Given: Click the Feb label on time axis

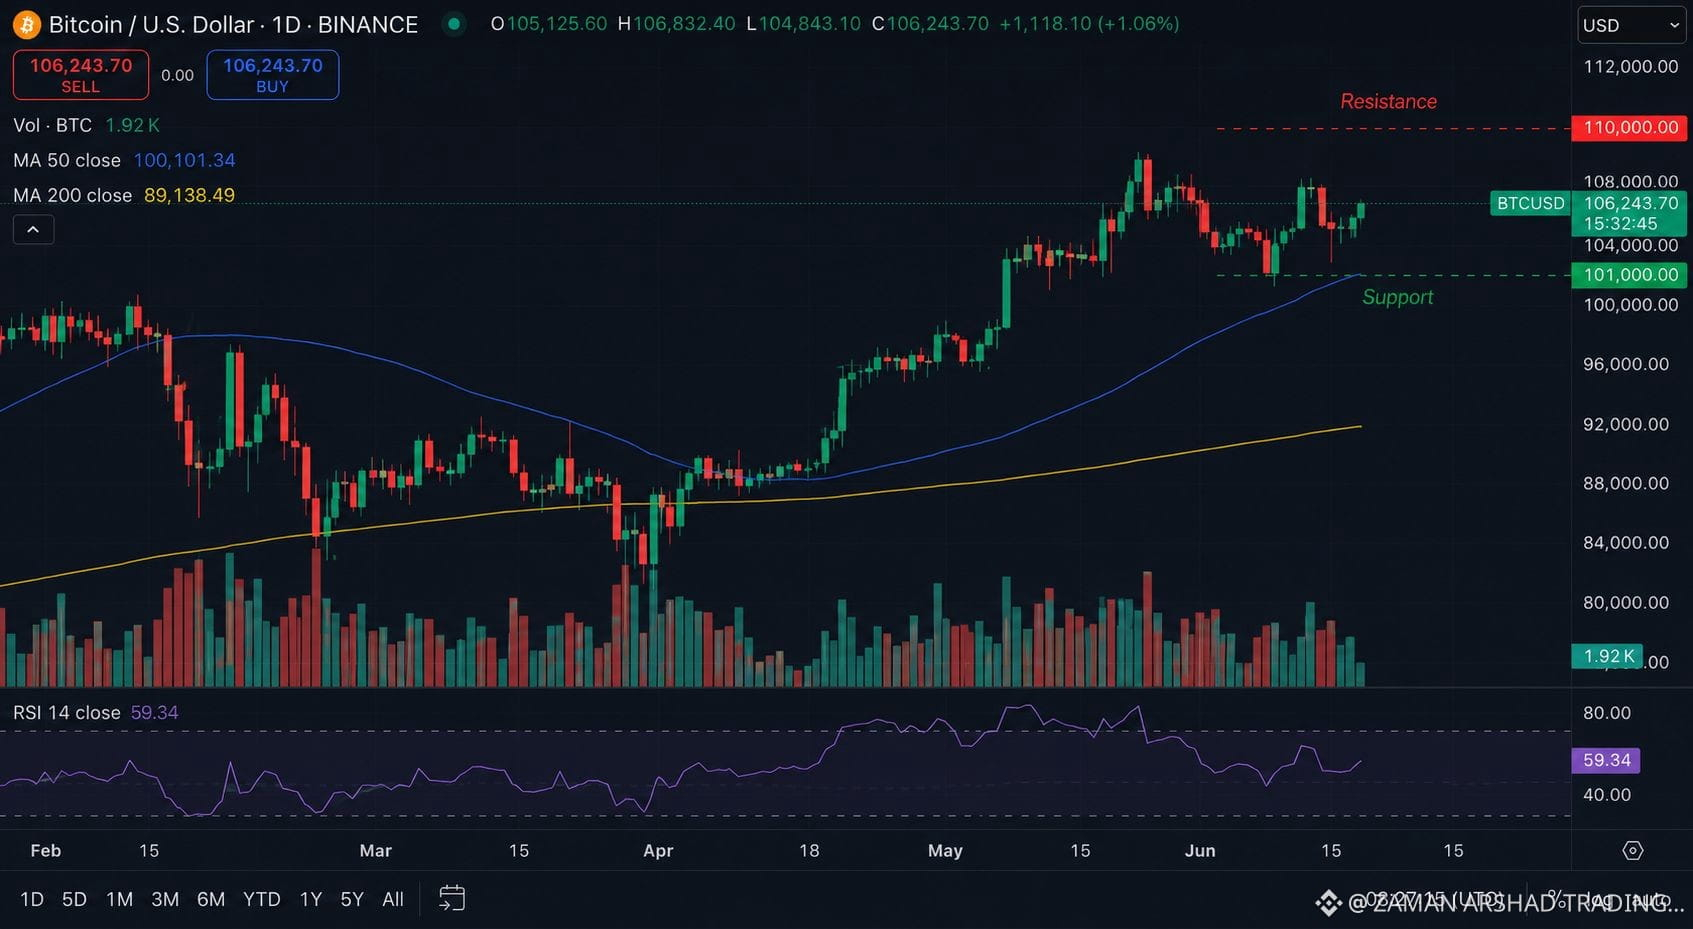Looking at the screenshot, I should 45,851.
